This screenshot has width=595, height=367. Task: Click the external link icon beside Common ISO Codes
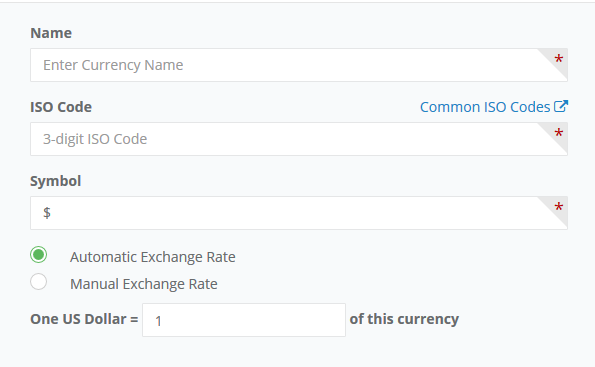tap(561, 106)
